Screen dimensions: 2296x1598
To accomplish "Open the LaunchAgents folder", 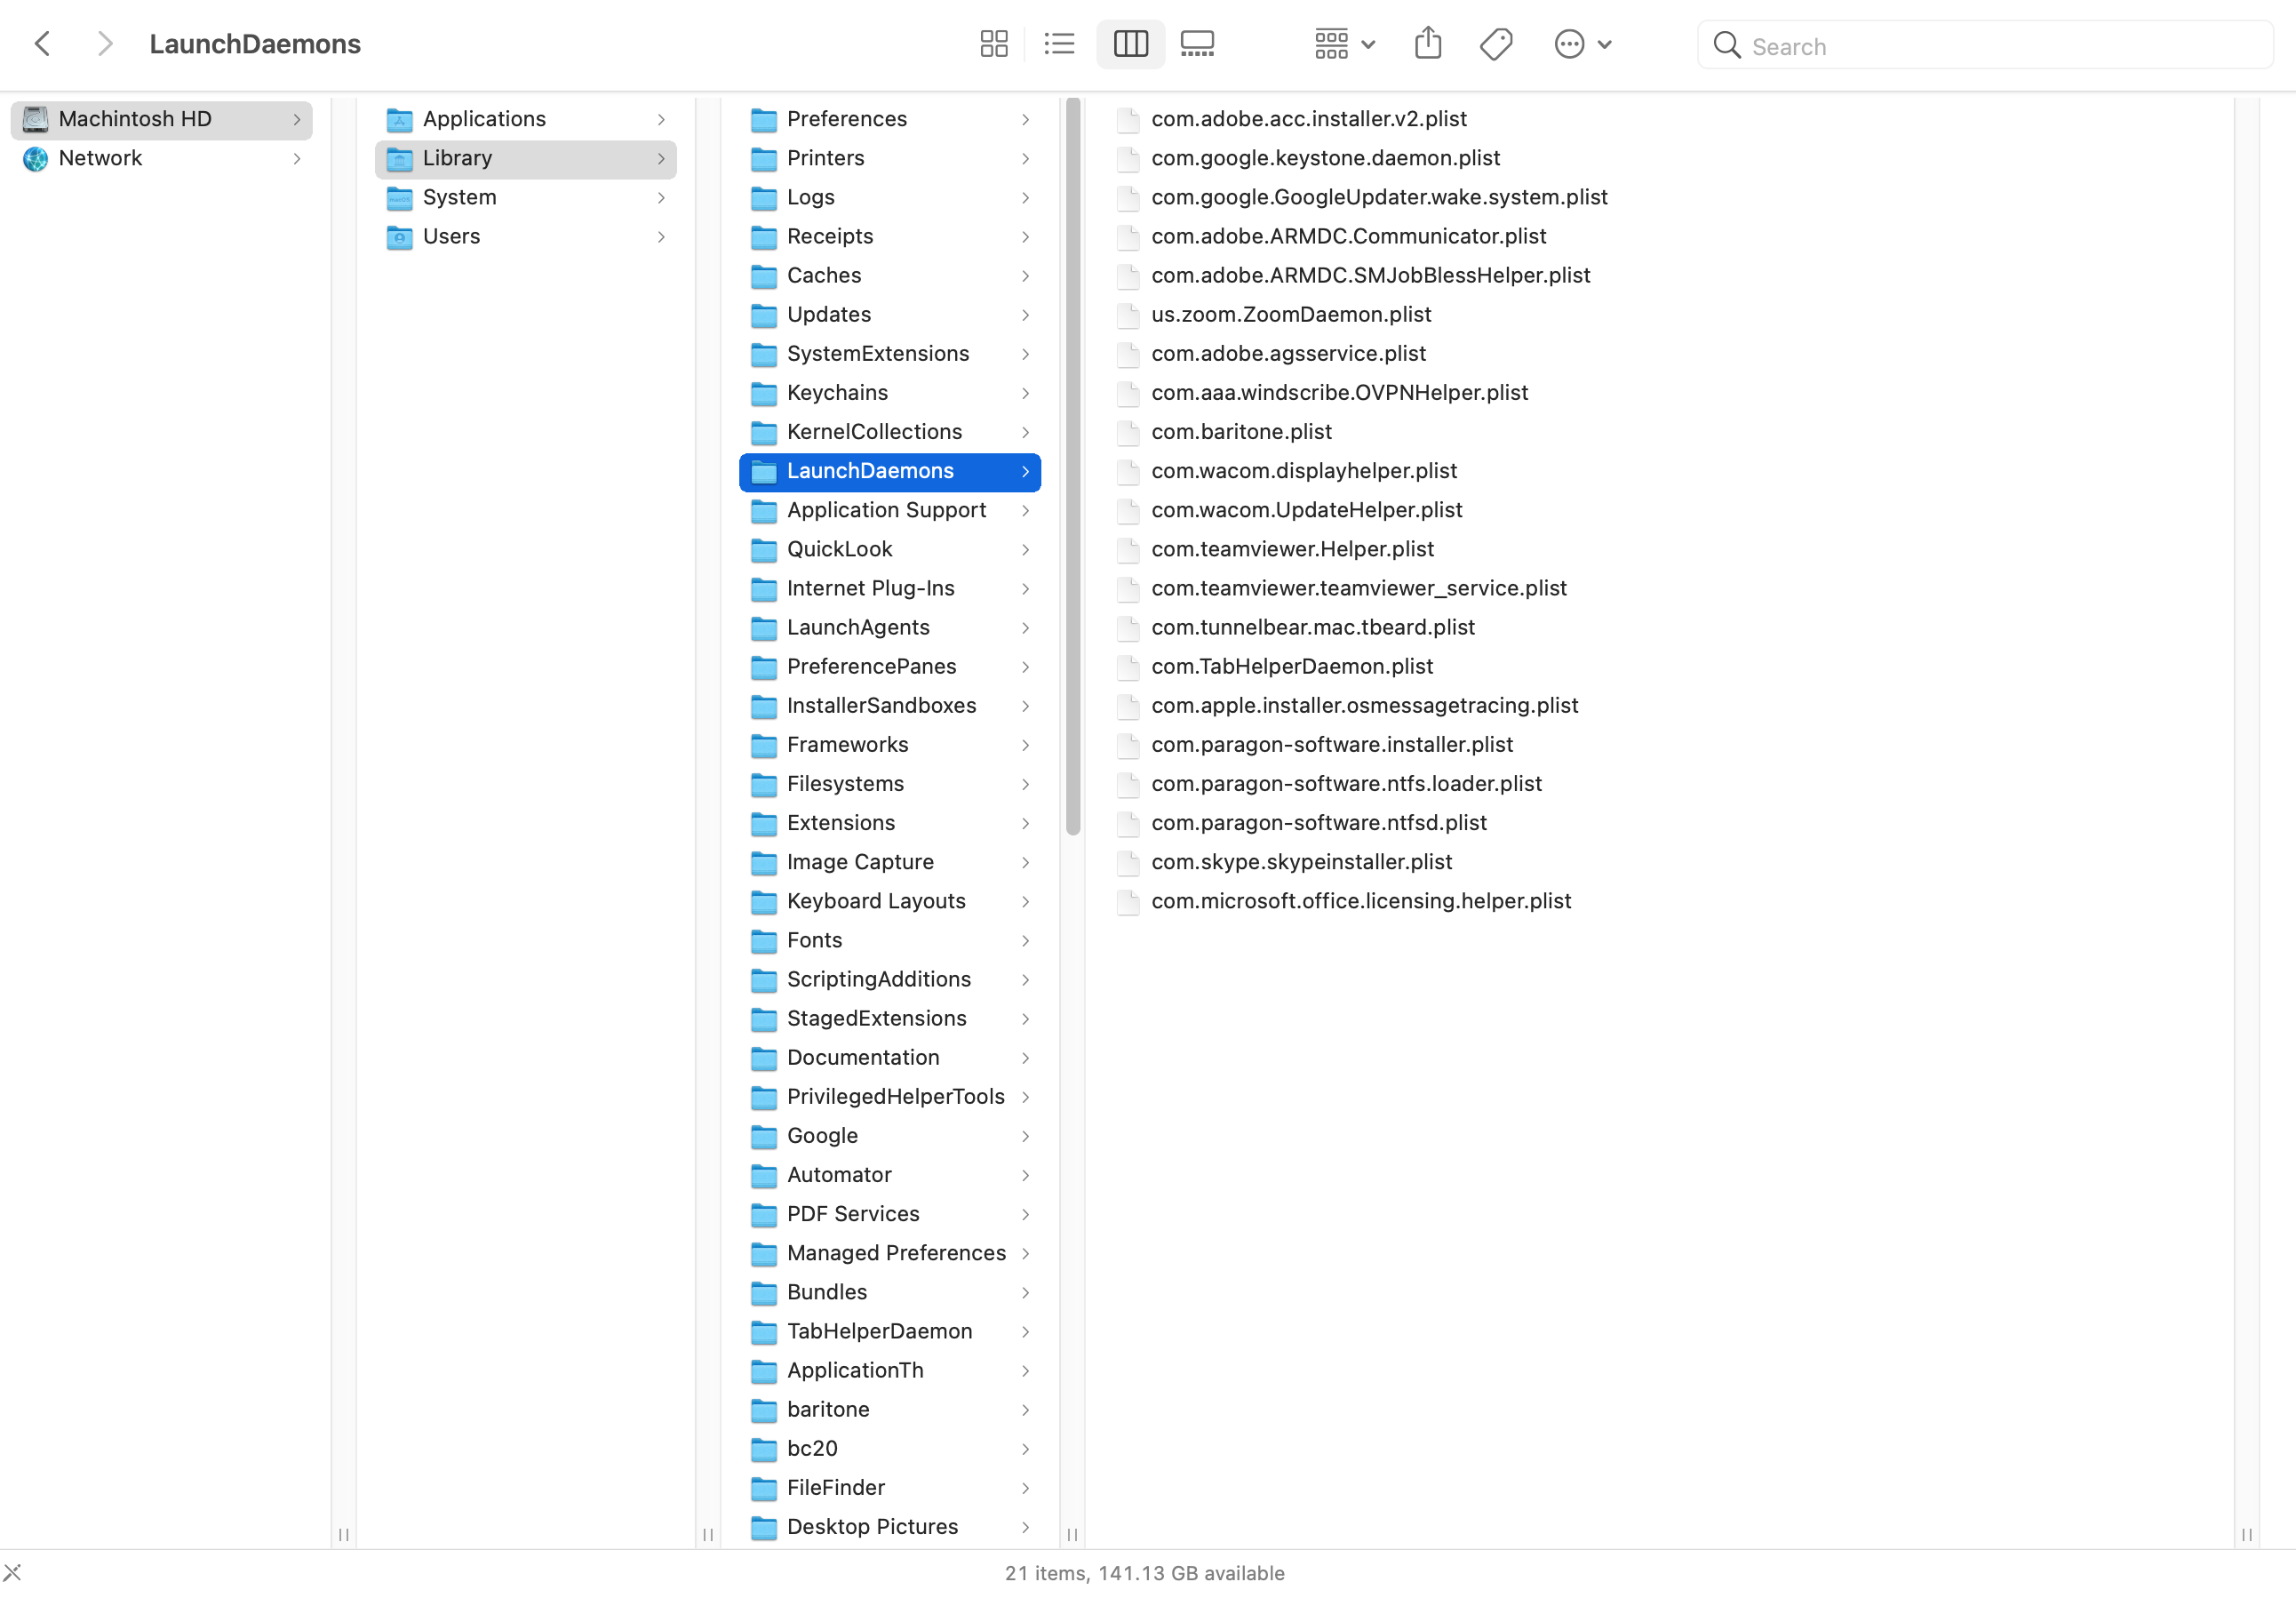I will click(x=857, y=627).
